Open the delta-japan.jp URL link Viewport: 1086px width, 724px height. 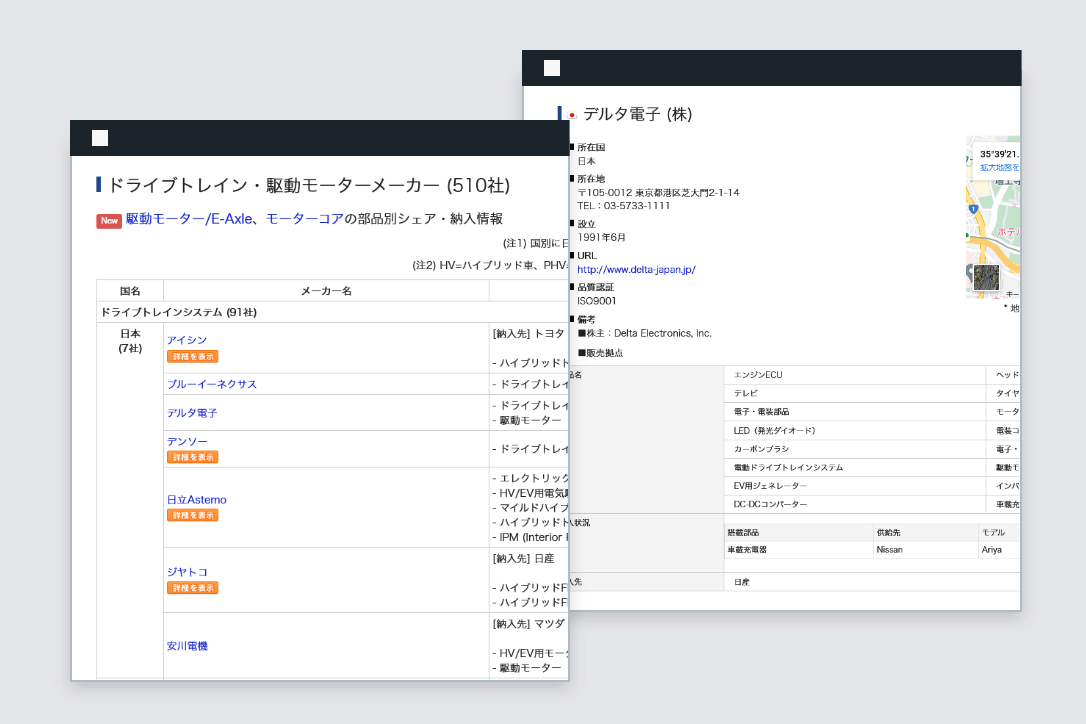click(x=637, y=270)
